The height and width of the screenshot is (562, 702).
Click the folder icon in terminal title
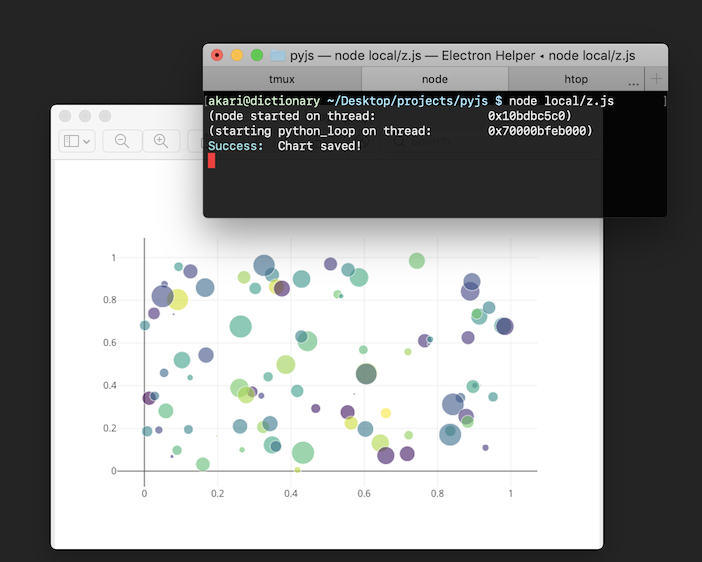pos(278,55)
